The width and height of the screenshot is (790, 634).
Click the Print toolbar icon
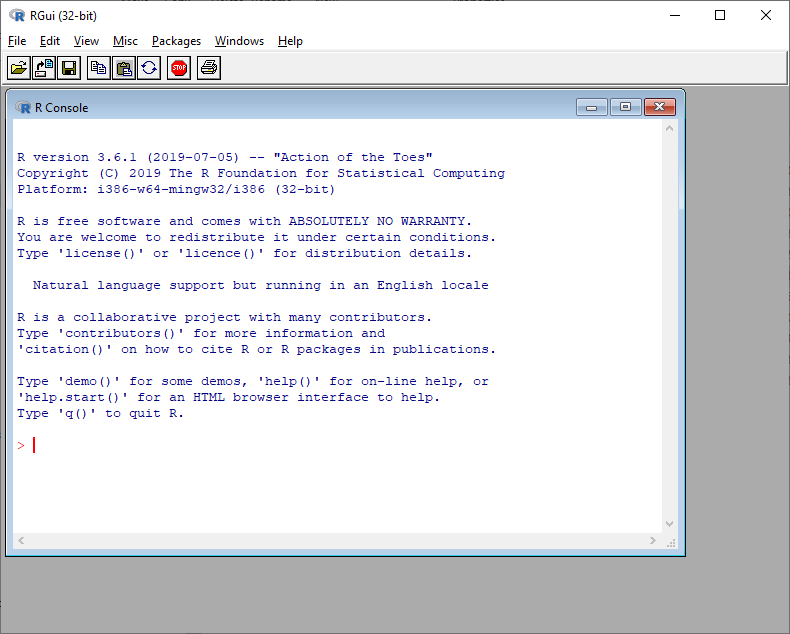(x=209, y=68)
